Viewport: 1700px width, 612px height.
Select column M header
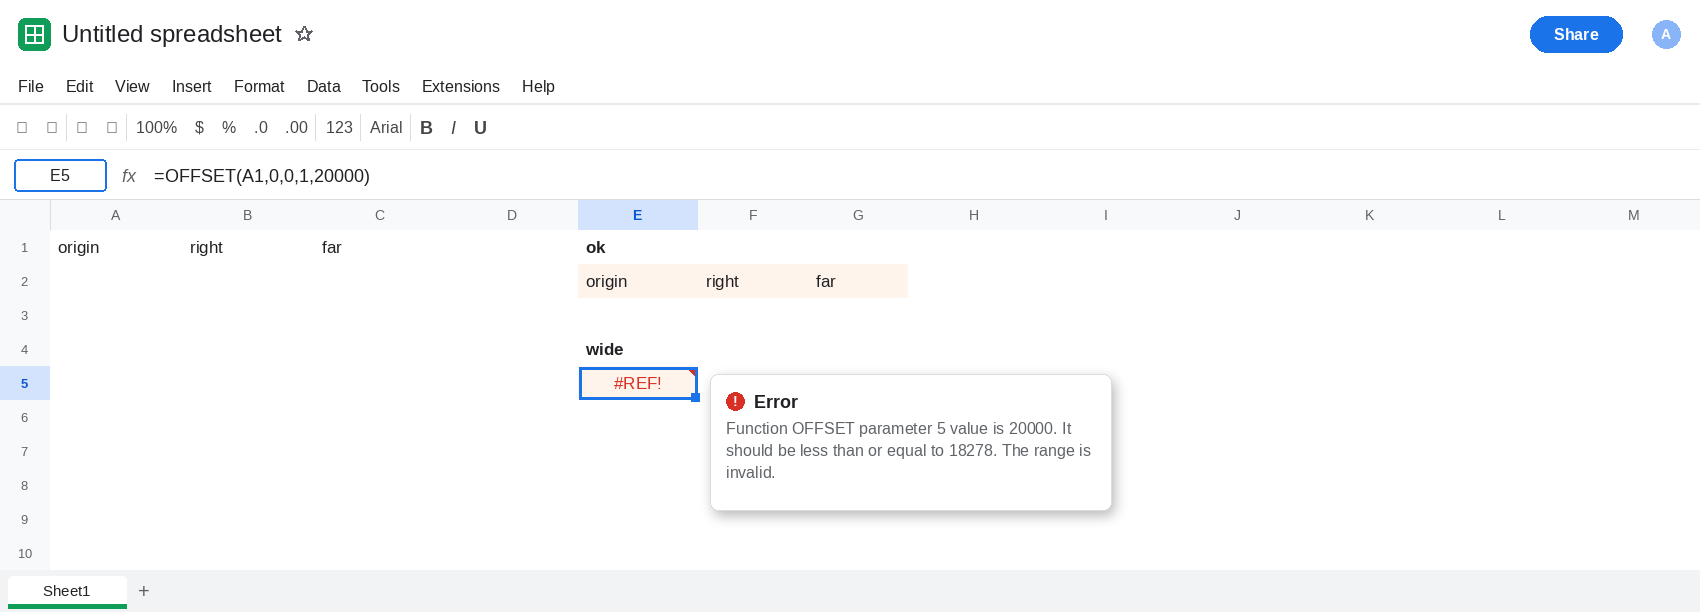click(x=1634, y=215)
